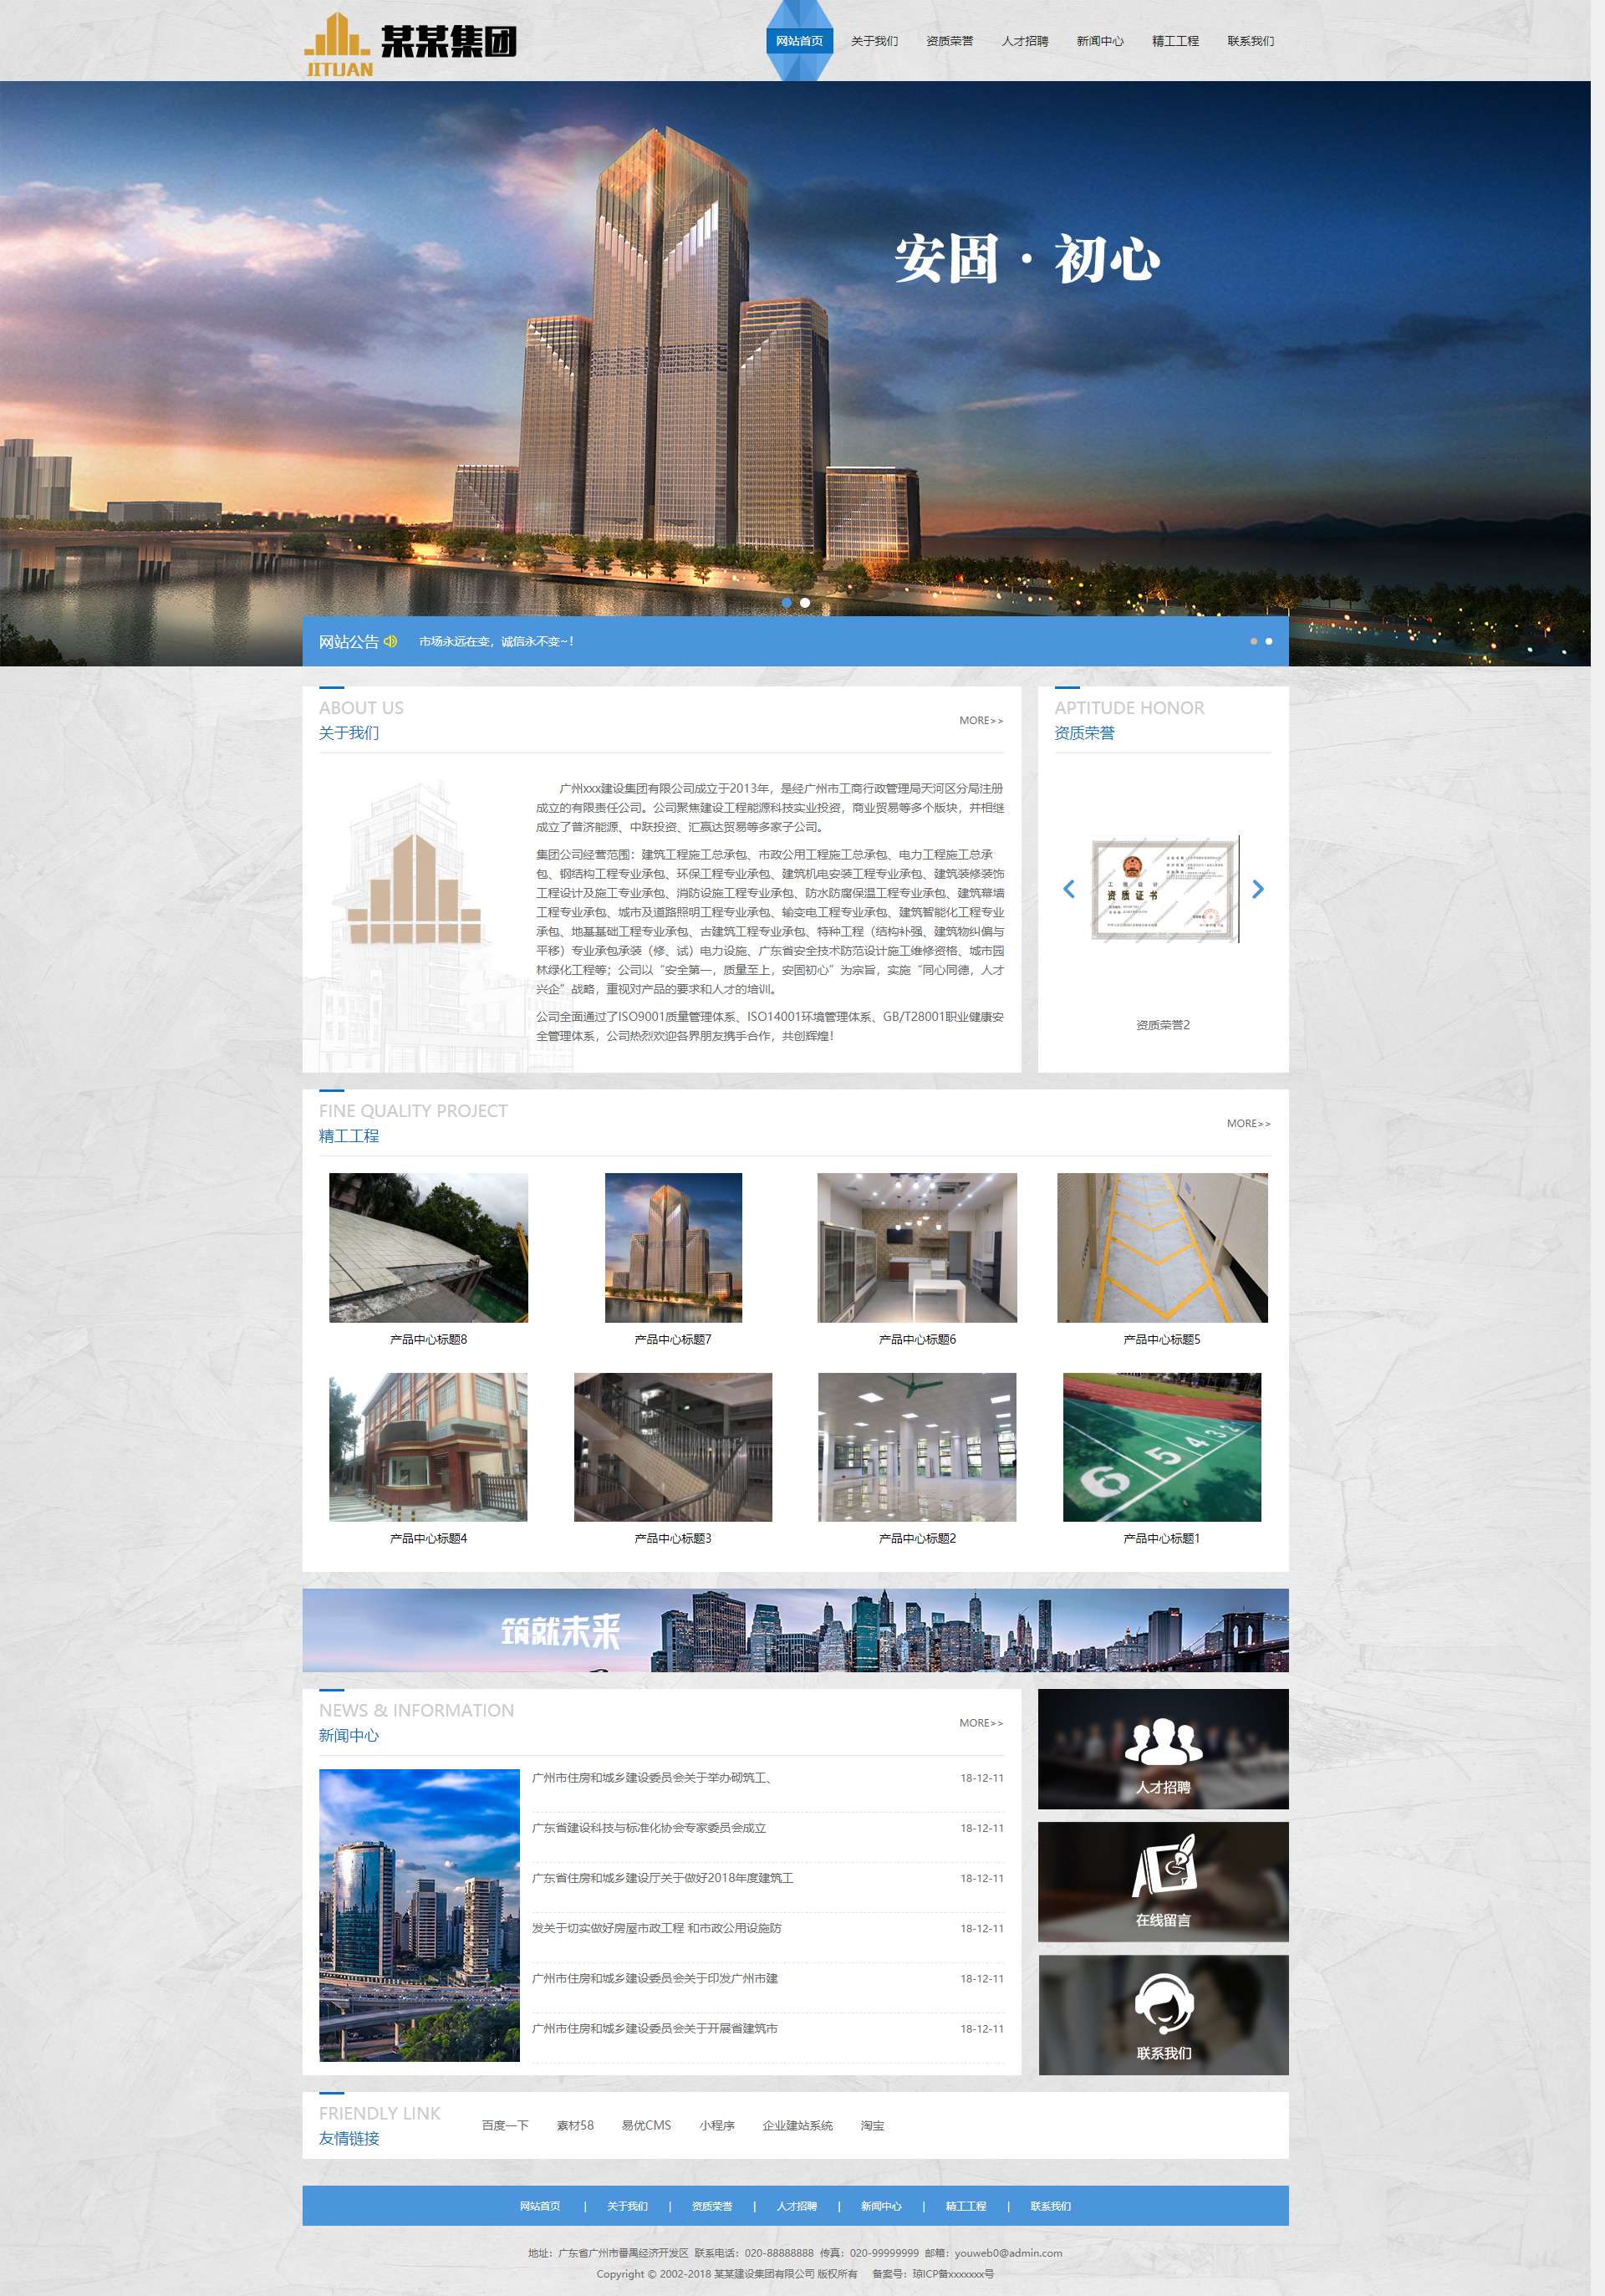
Task: Click 精工工程 in the footer navigation bar
Action: click(x=966, y=2206)
